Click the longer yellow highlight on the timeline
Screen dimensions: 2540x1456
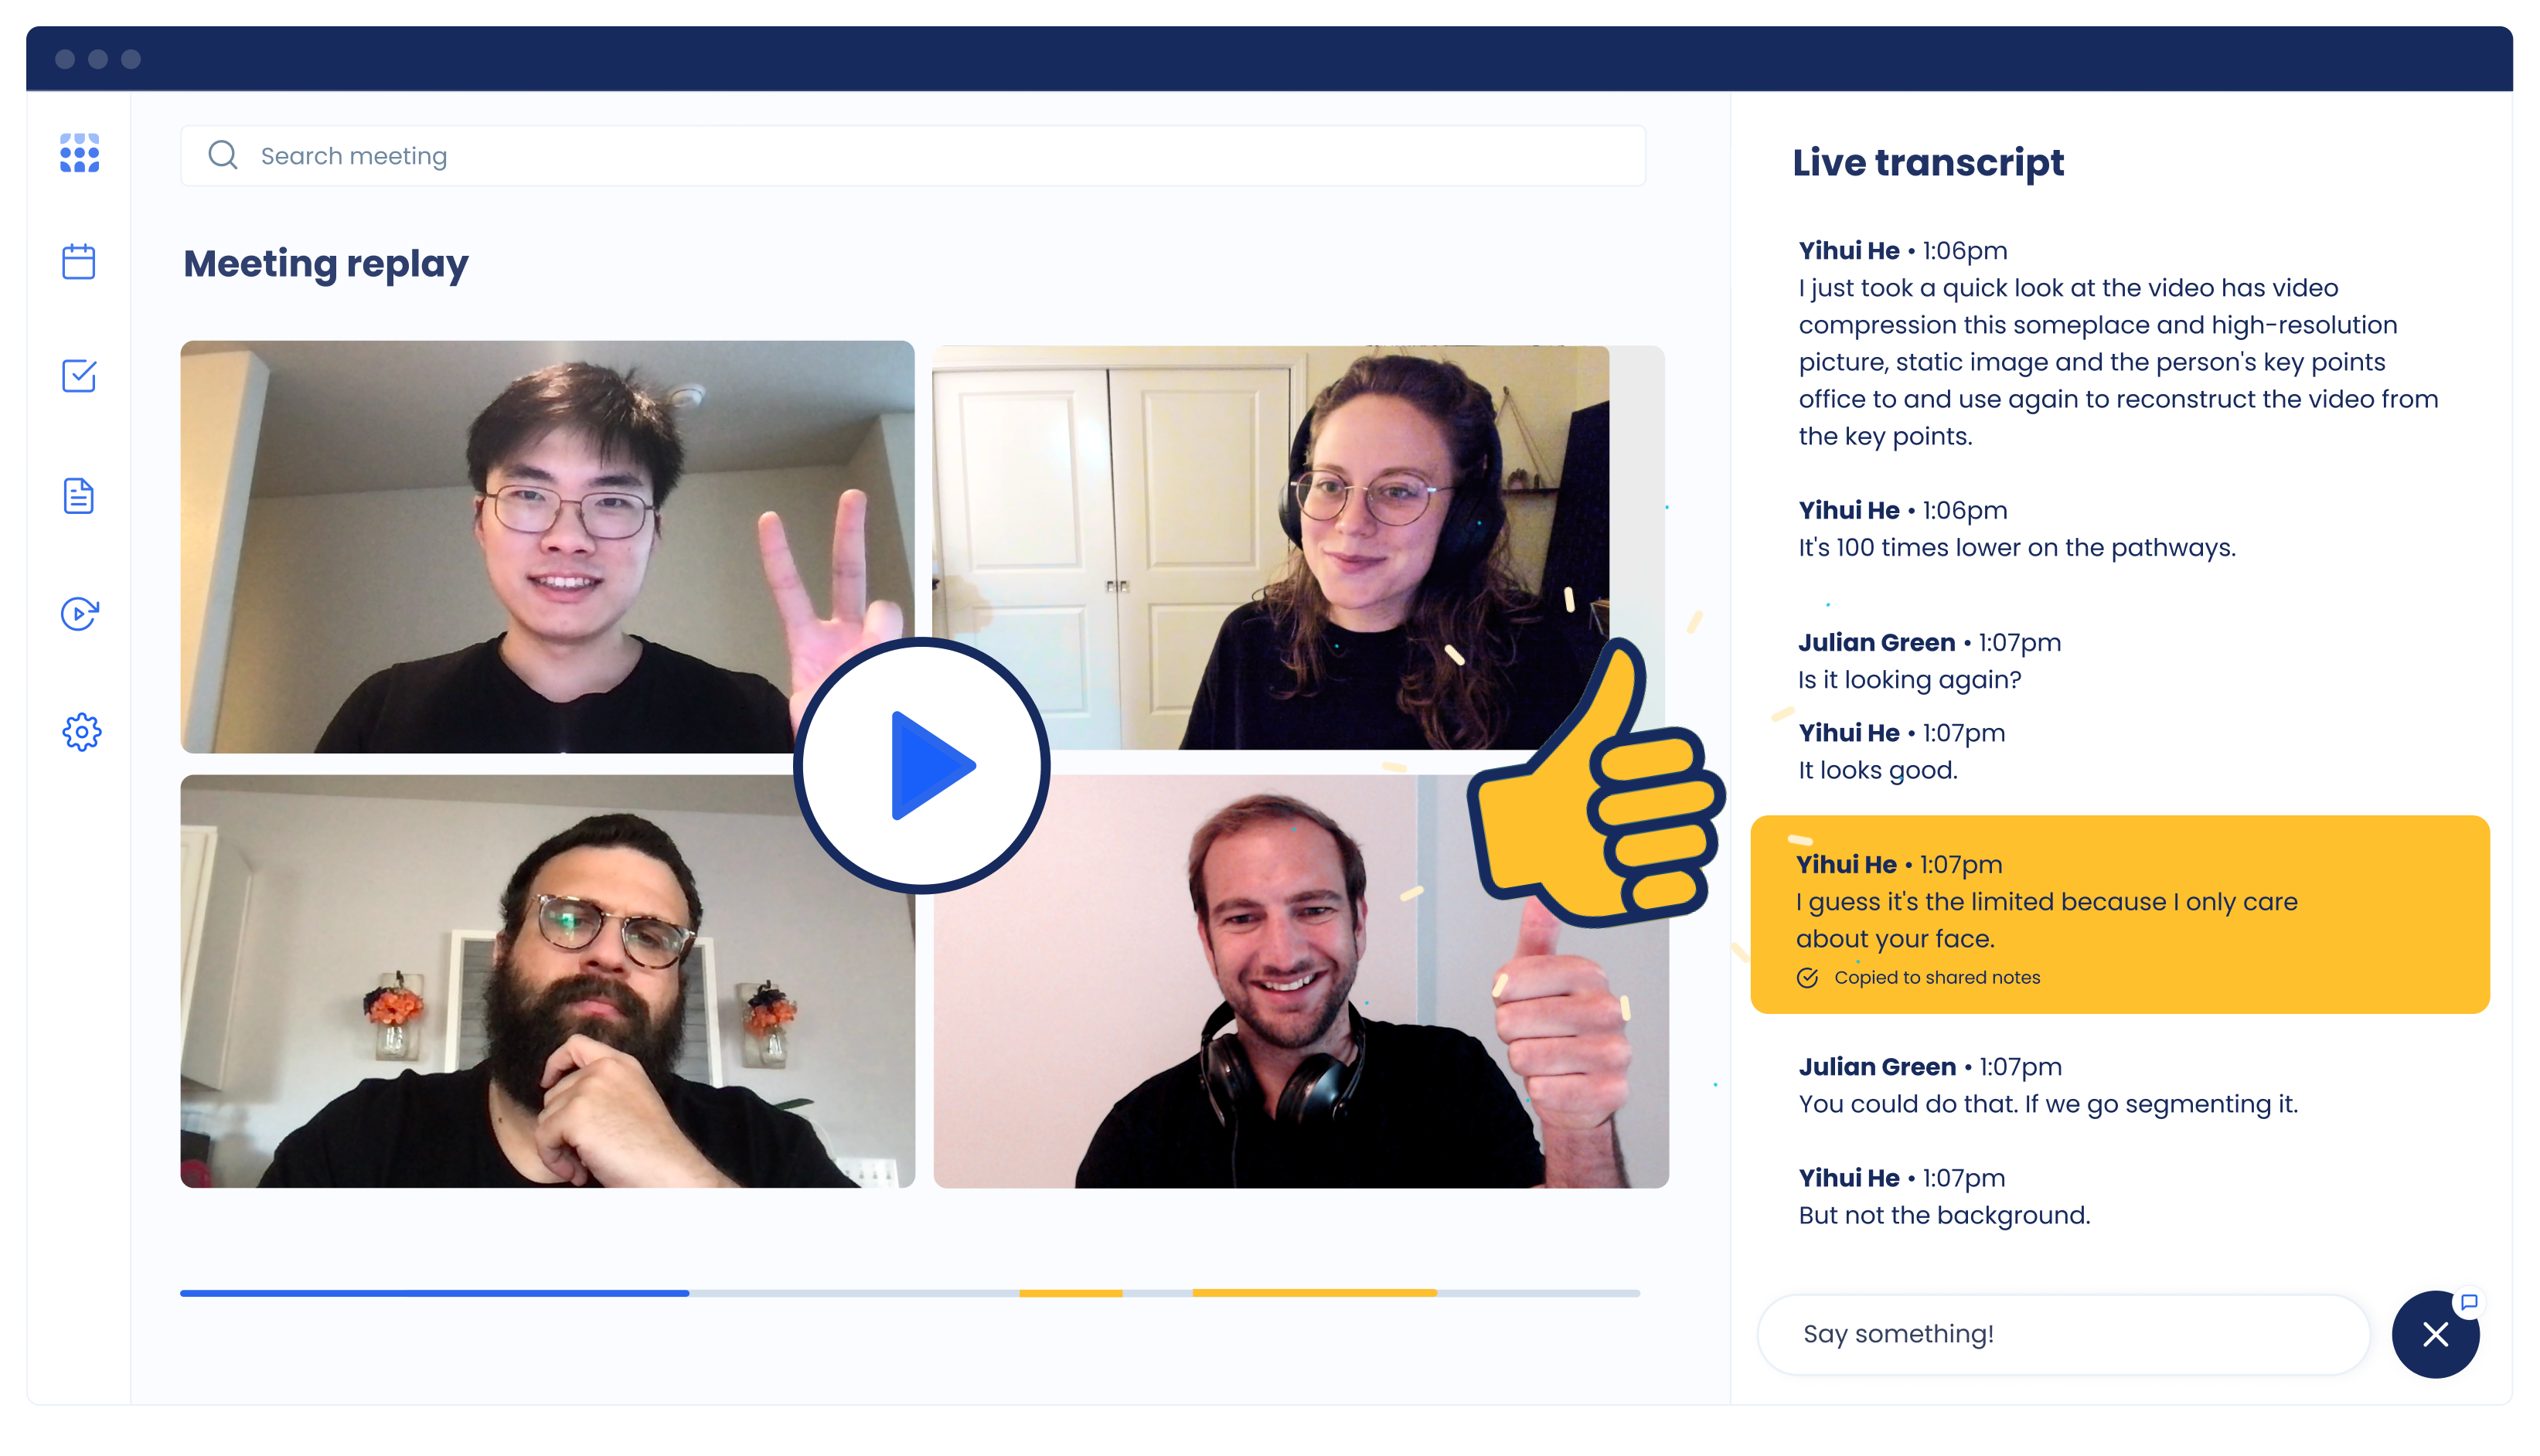[1313, 1293]
